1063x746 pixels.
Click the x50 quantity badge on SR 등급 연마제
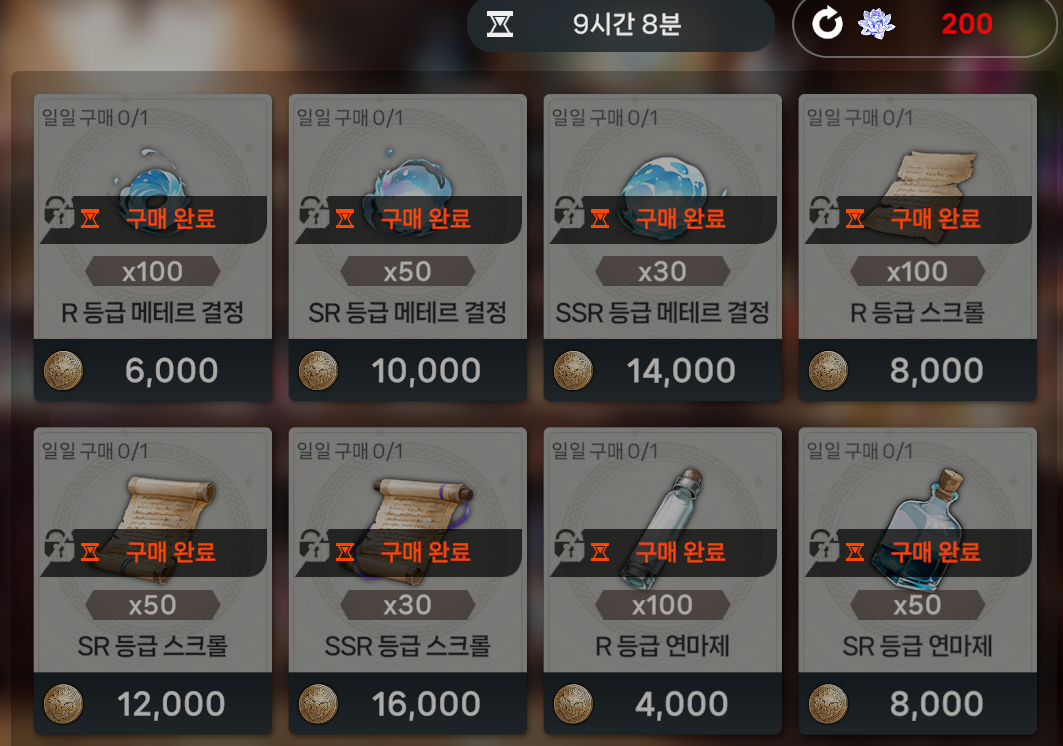[917, 605]
